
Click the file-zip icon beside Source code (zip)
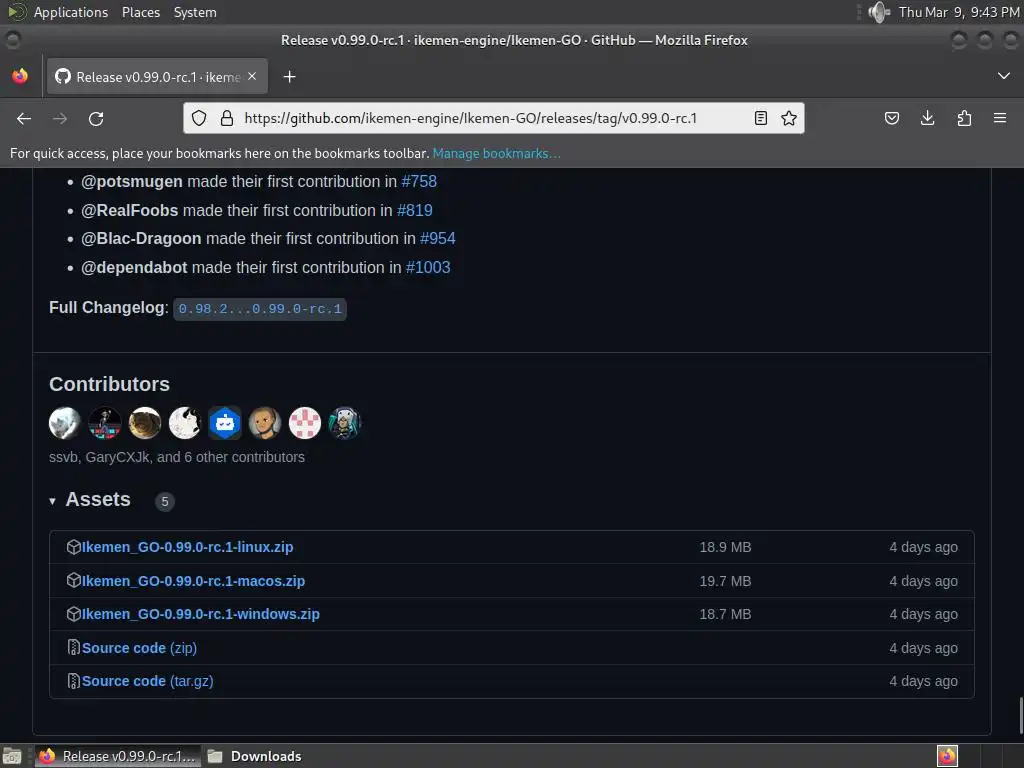click(74, 647)
